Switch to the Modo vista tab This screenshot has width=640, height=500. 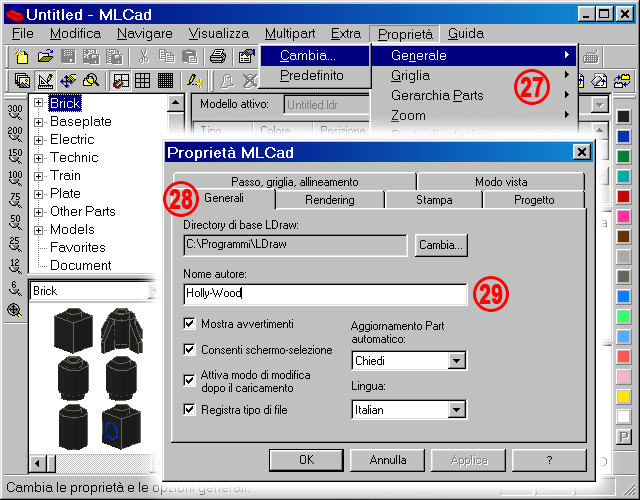tap(501, 182)
